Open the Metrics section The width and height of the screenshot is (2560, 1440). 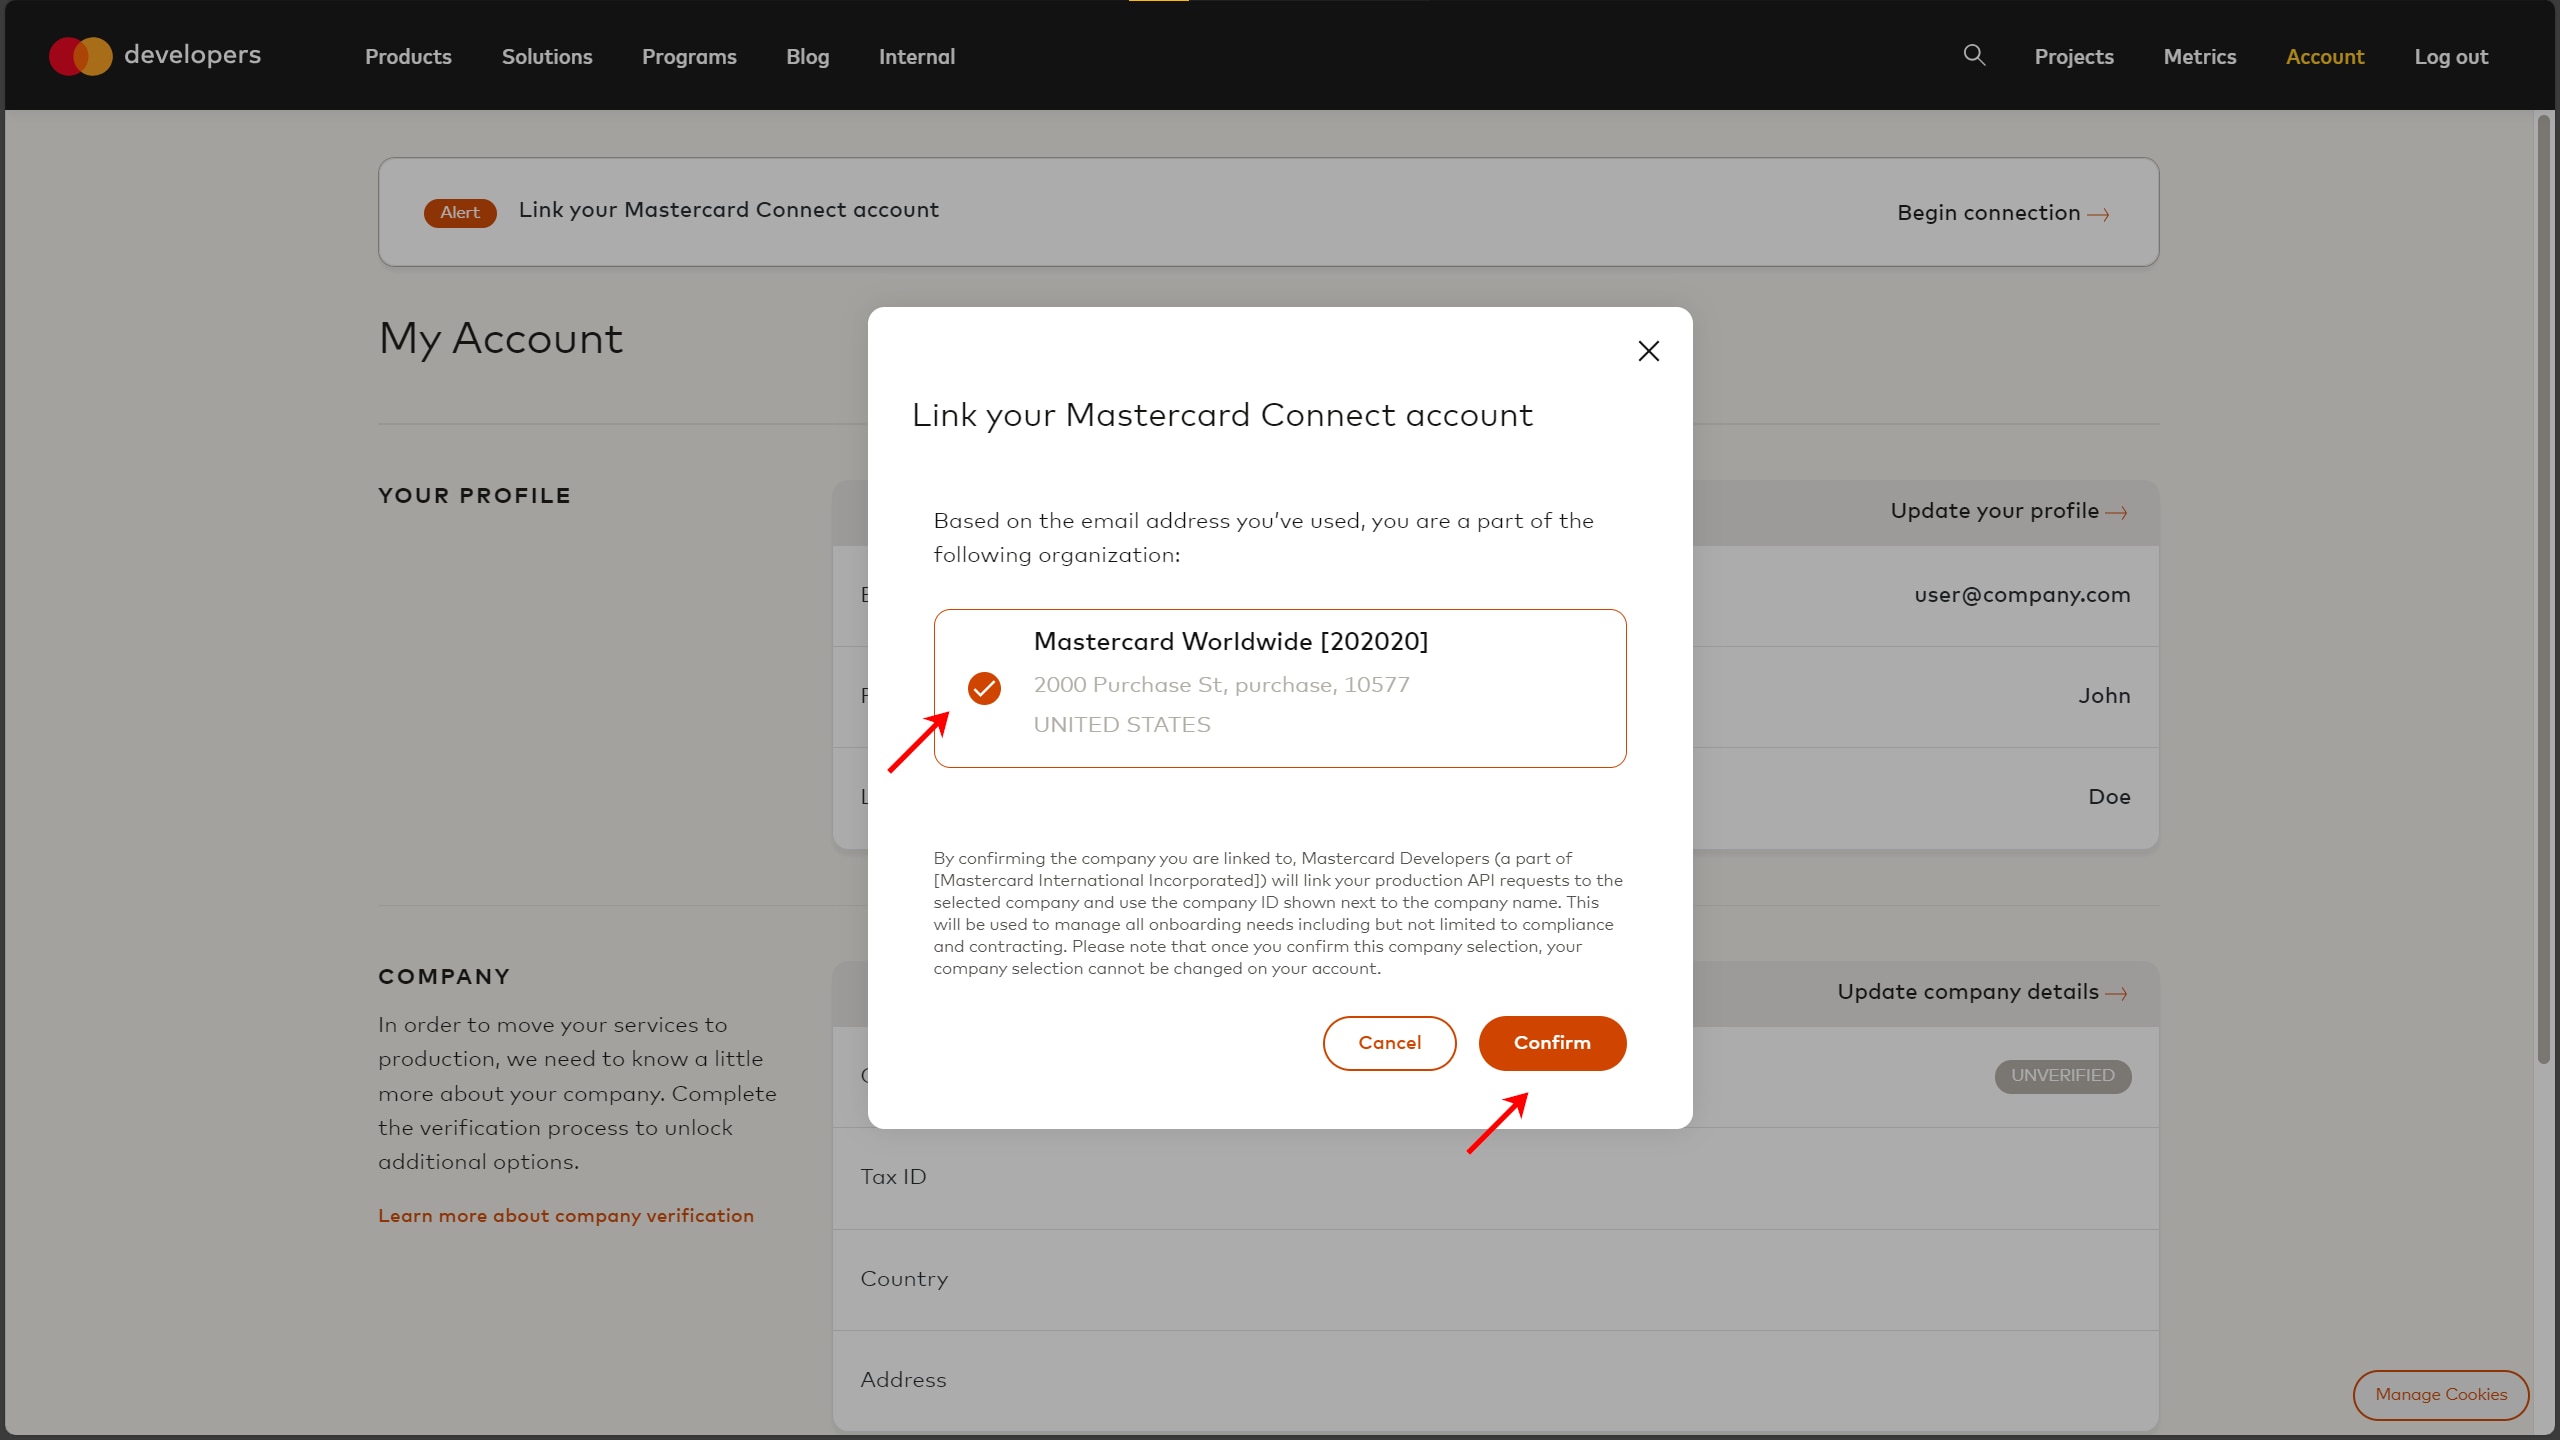click(2200, 57)
